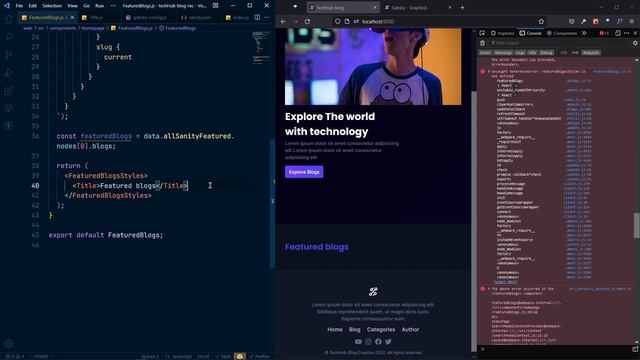The width and height of the screenshot is (640, 360).
Task: Click the console Filter Output field
Action: coord(559,43)
